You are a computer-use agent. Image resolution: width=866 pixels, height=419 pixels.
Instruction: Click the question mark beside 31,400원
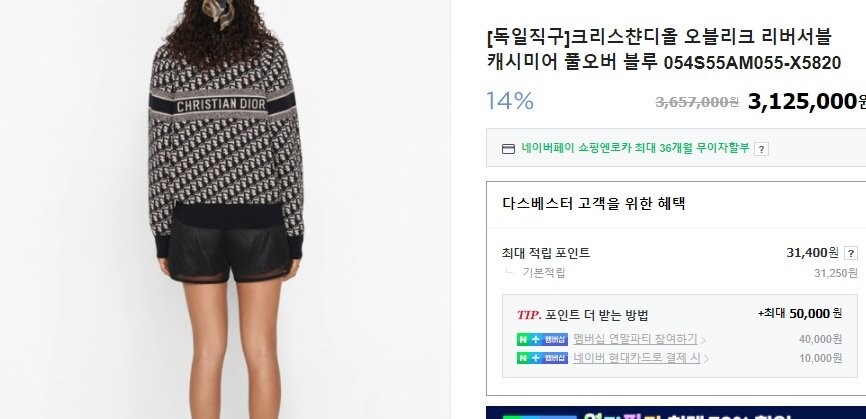pos(851,253)
